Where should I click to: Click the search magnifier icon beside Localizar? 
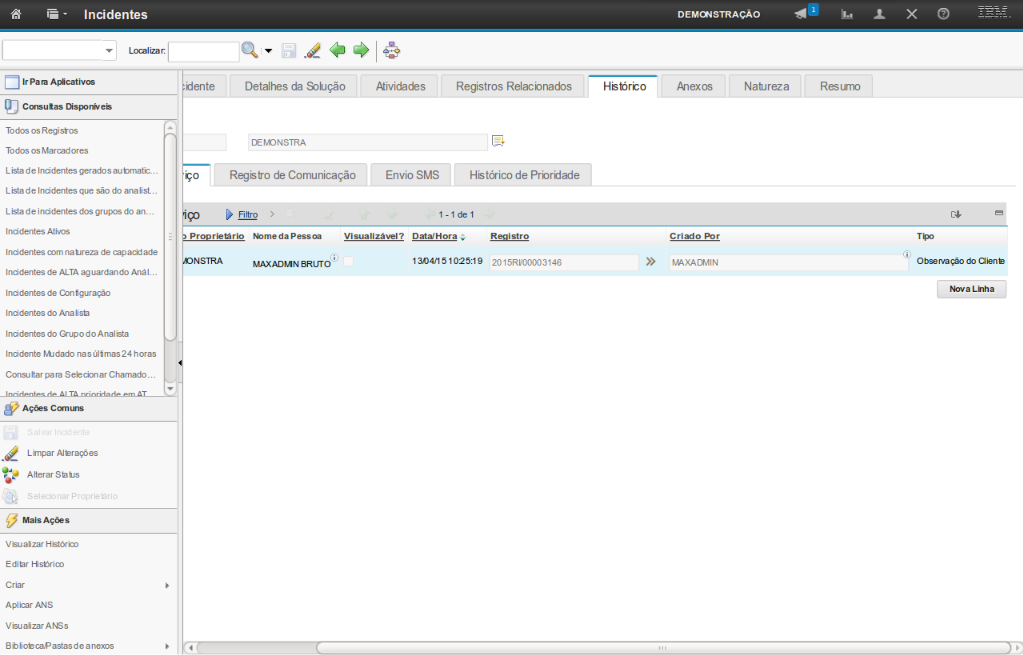coord(250,50)
